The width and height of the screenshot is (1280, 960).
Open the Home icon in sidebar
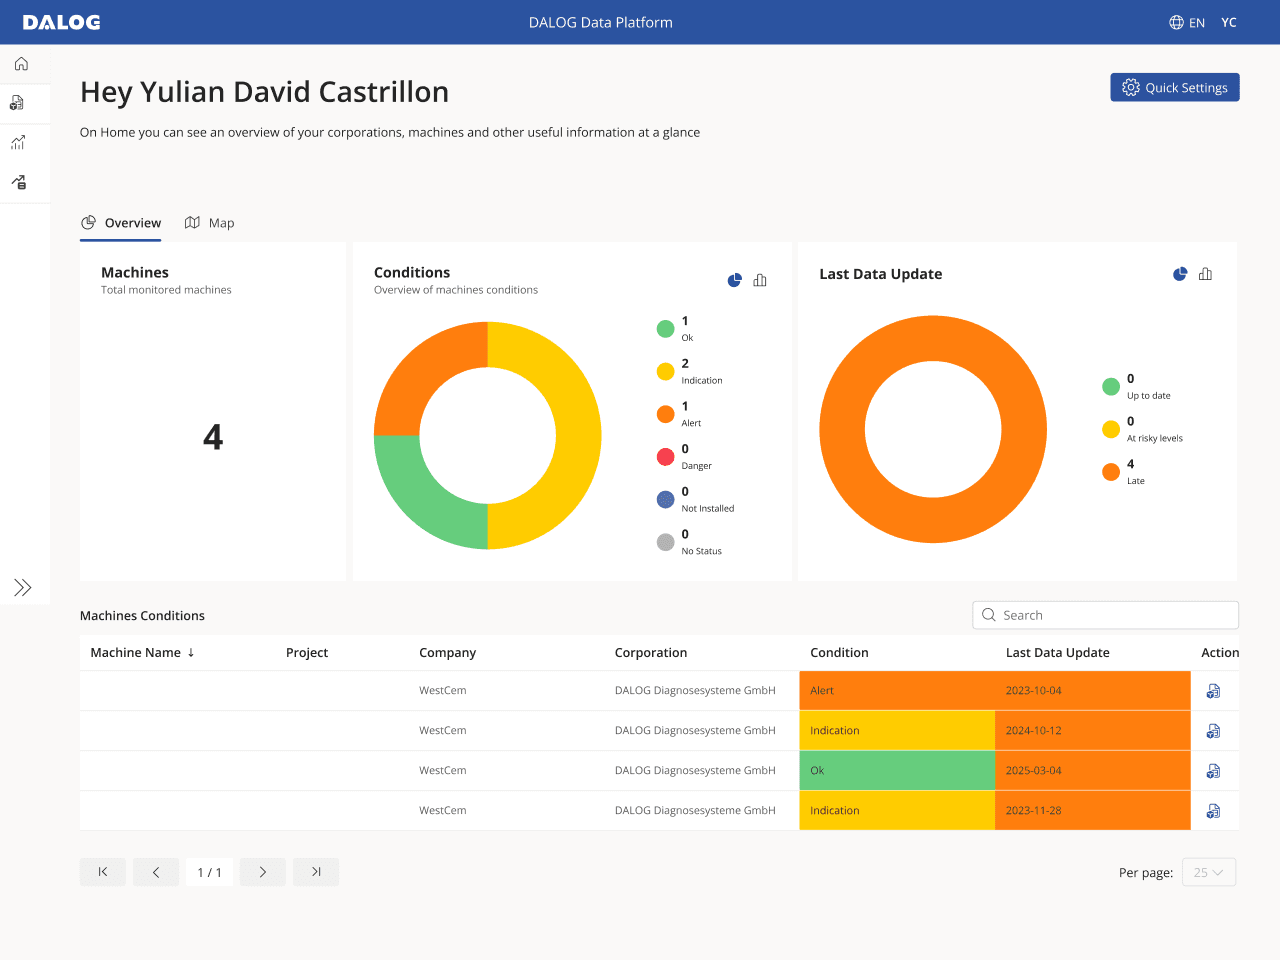click(x=21, y=64)
